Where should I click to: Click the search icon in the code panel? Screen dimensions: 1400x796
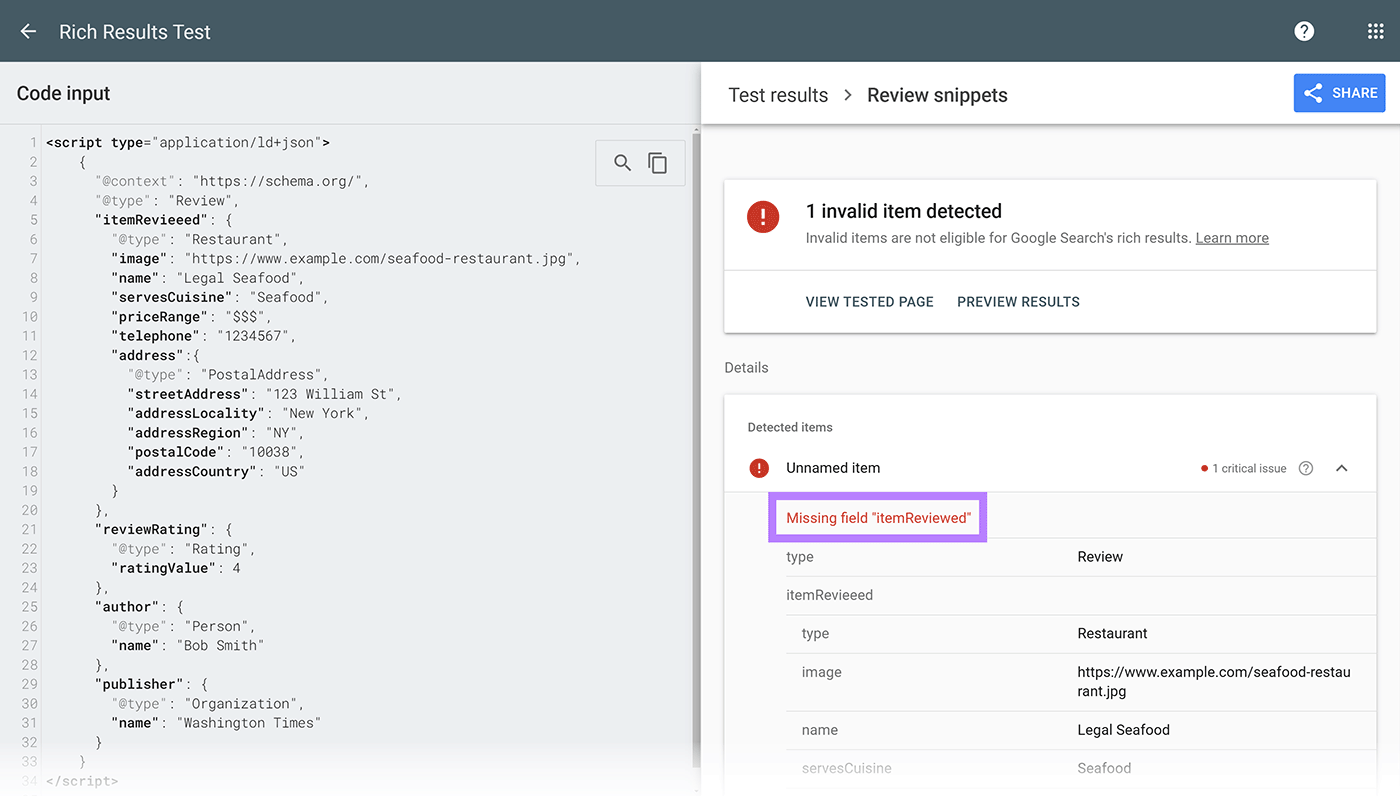[x=622, y=162]
